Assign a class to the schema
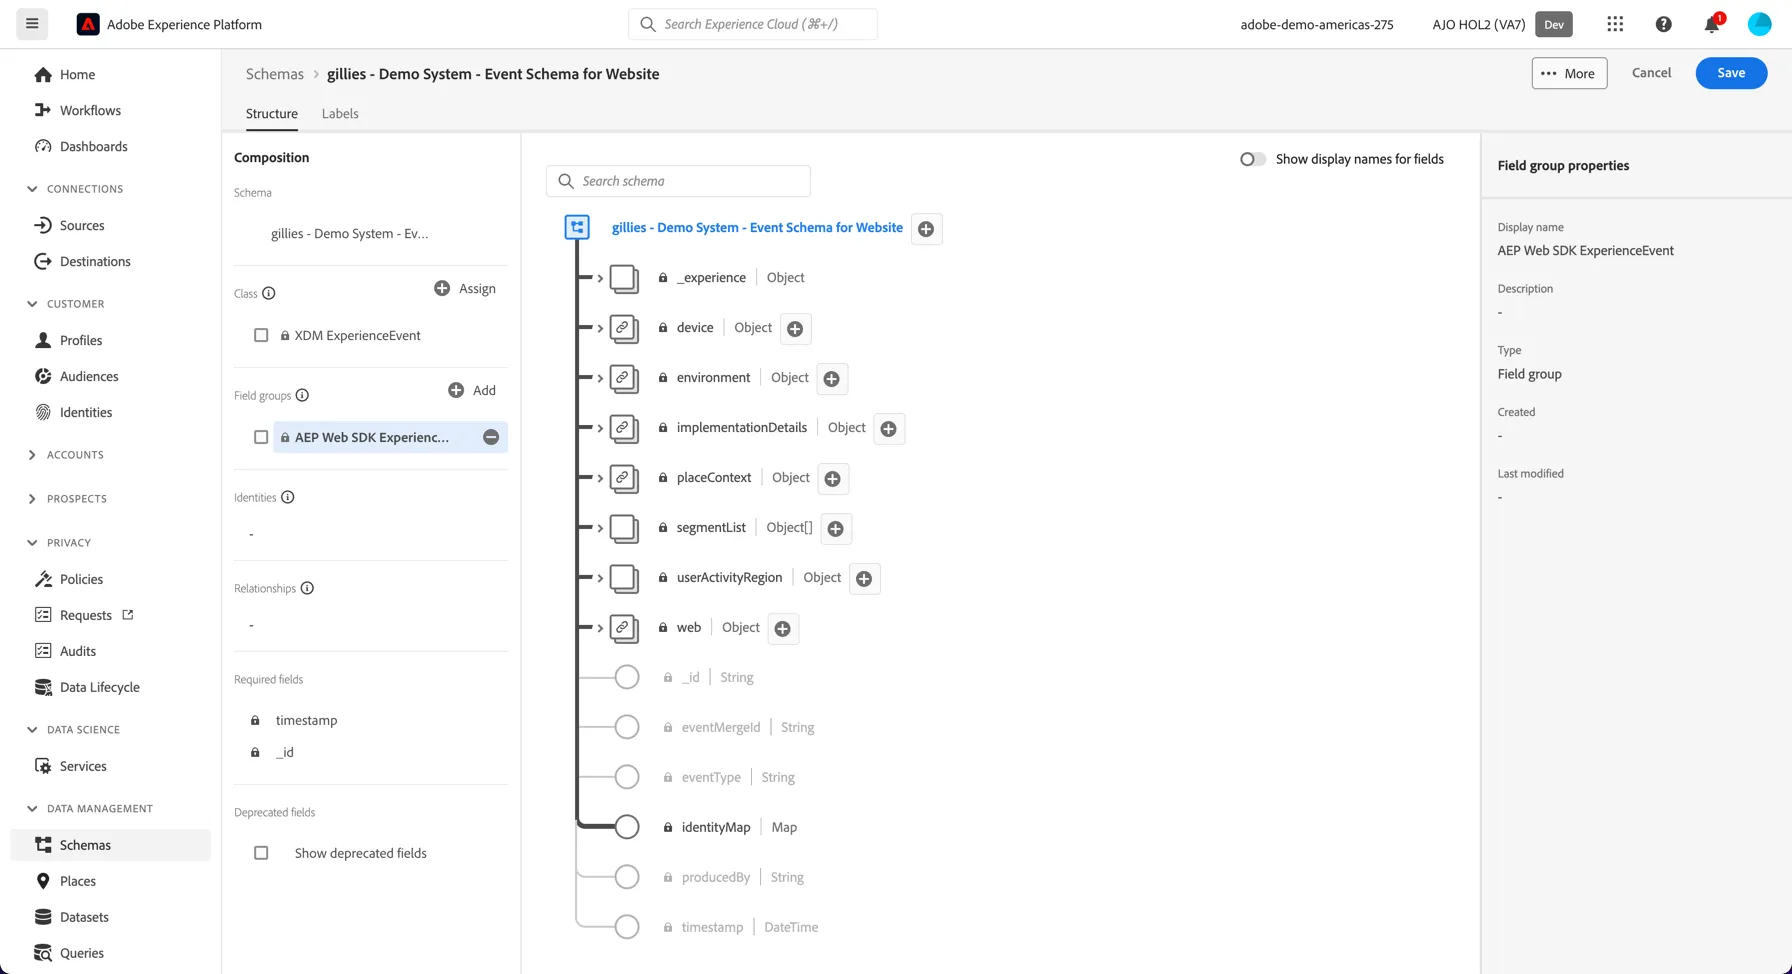The image size is (1792, 974). tap(465, 288)
